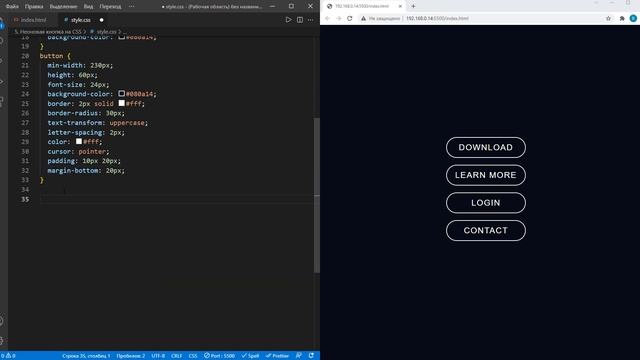Click the not secure warning icon in the address bar
Image resolution: width=640 pixels, height=360 pixels.
tap(363, 18)
